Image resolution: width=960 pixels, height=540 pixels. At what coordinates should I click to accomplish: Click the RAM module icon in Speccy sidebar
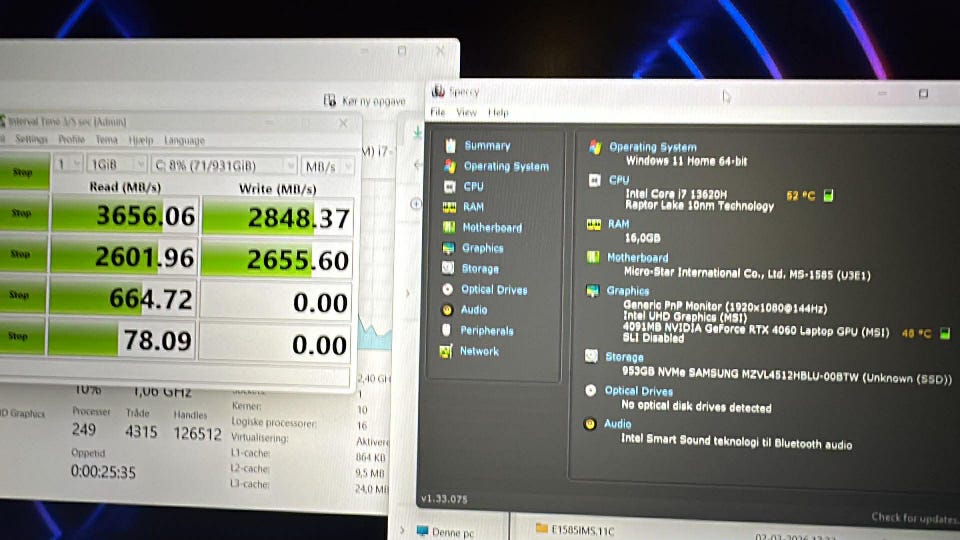point(449,207)
